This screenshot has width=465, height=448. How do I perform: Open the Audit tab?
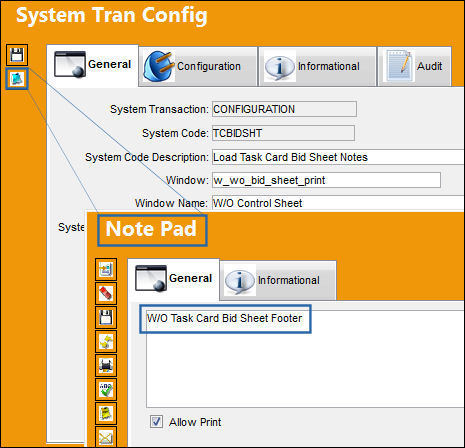(x=414, y=67)
